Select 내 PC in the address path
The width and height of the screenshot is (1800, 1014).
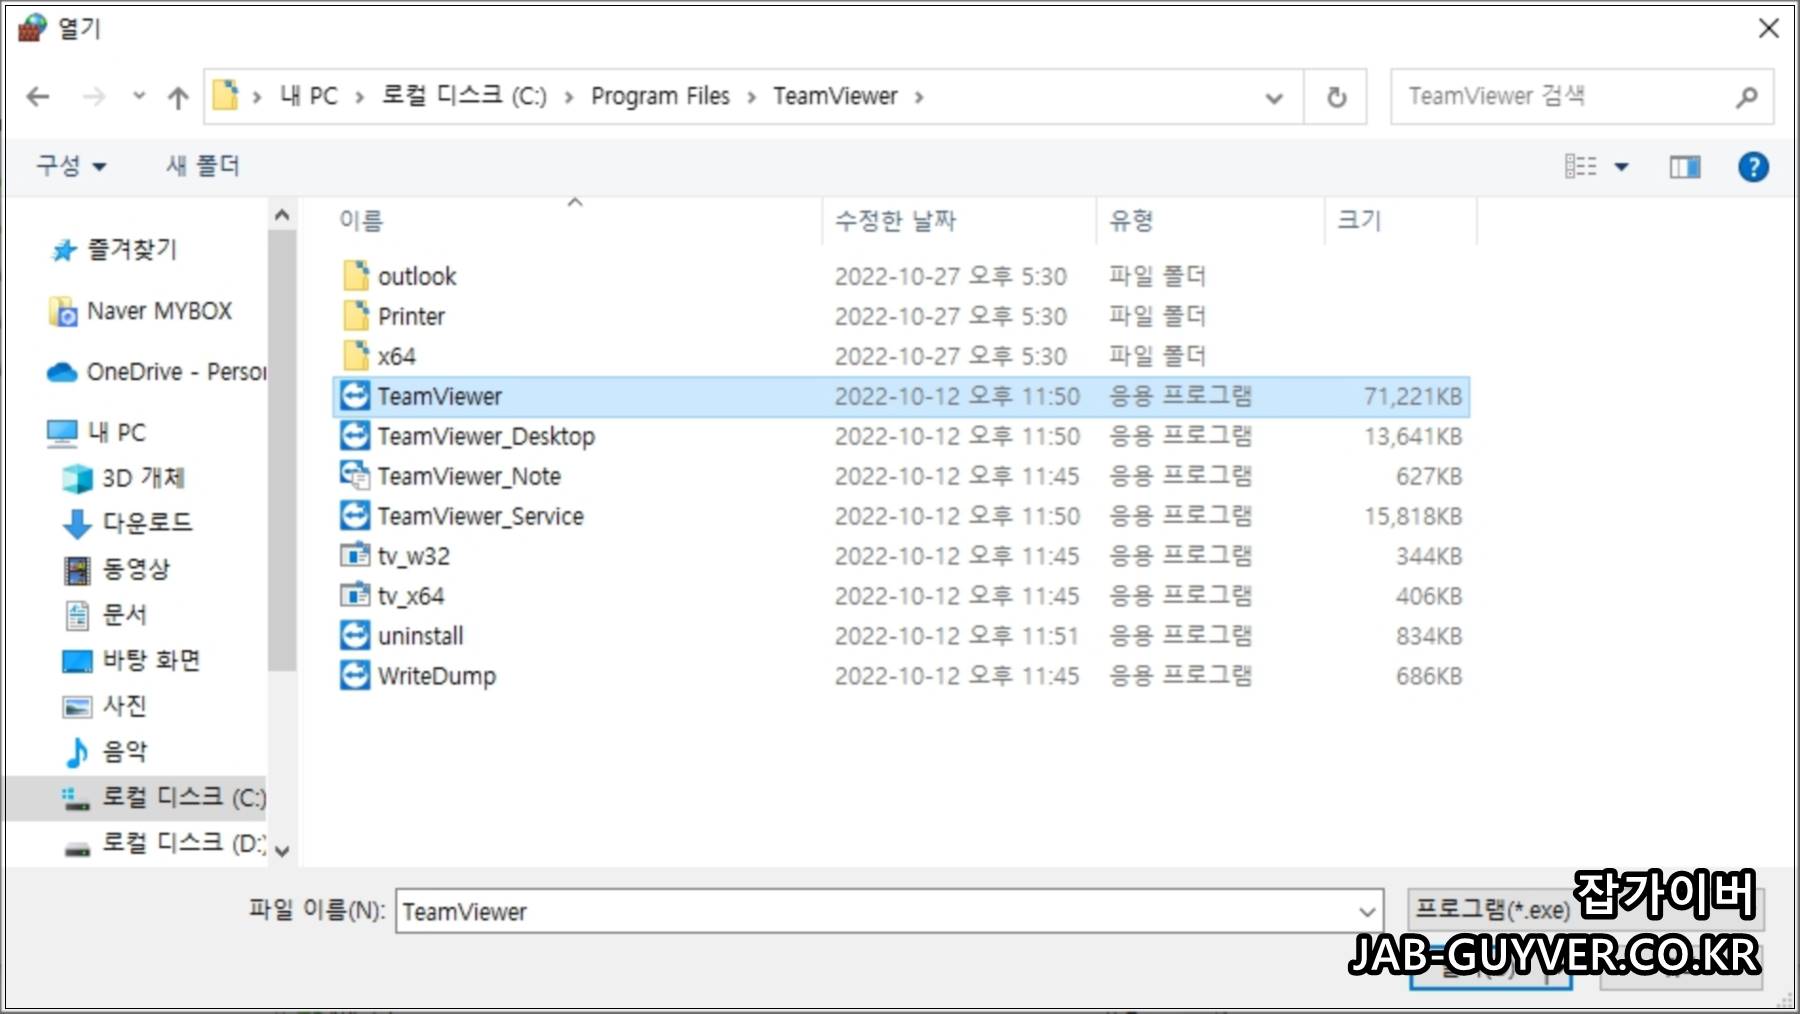pyautogui.click(x=309, y=96)
